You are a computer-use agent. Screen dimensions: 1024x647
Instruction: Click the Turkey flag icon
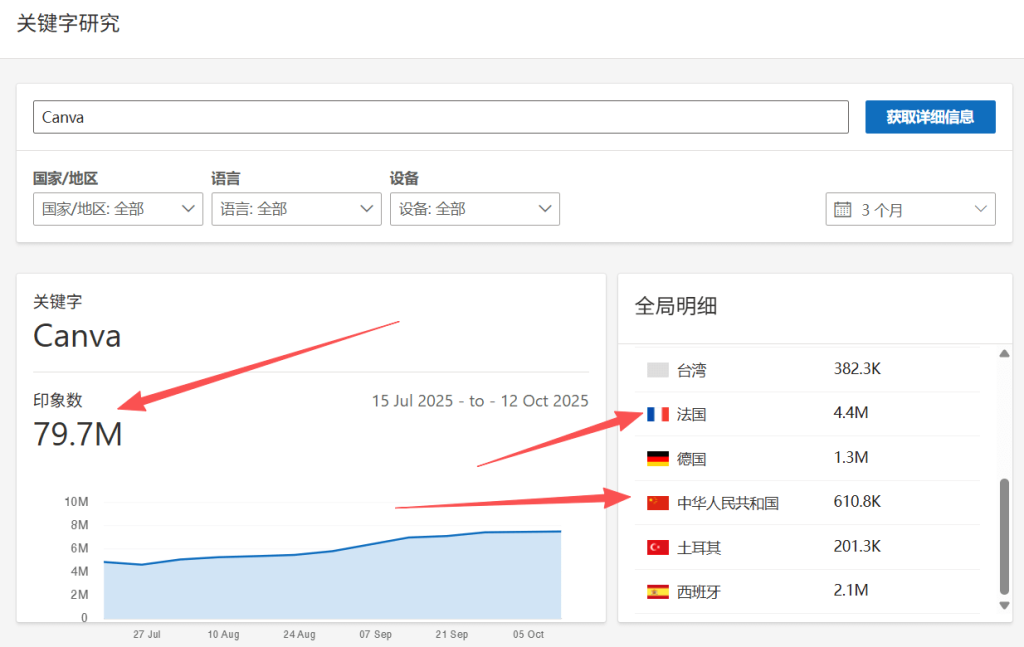click(657, 547)
